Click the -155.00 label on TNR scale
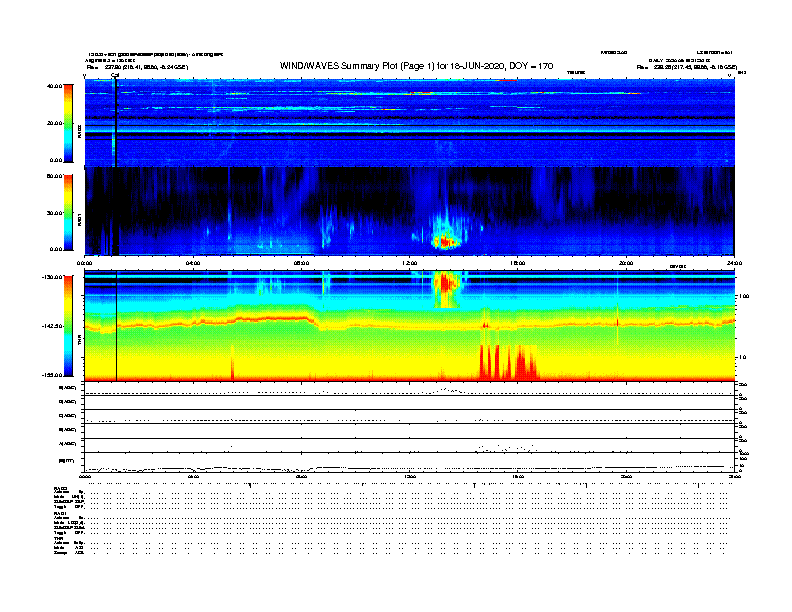This screenshot has height=612, width=792. (52, 375)
